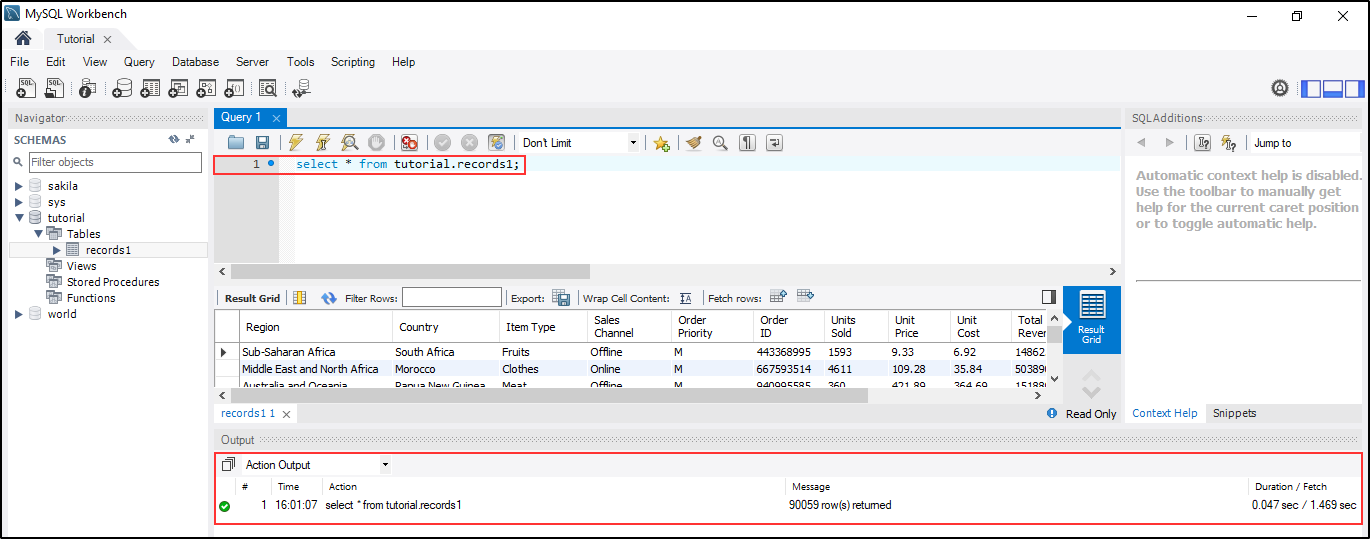Fetch next frame of rows
1370x539 pixels.
pos(779,296)
